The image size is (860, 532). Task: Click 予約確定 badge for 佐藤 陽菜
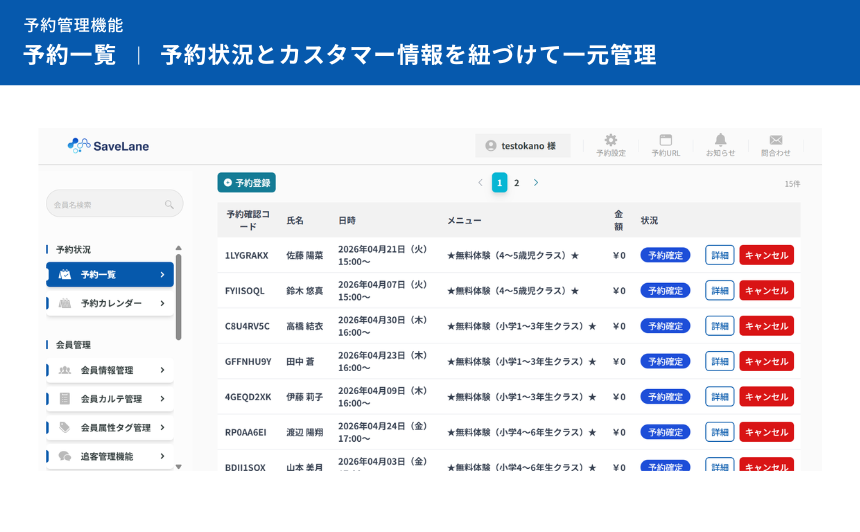665,255
